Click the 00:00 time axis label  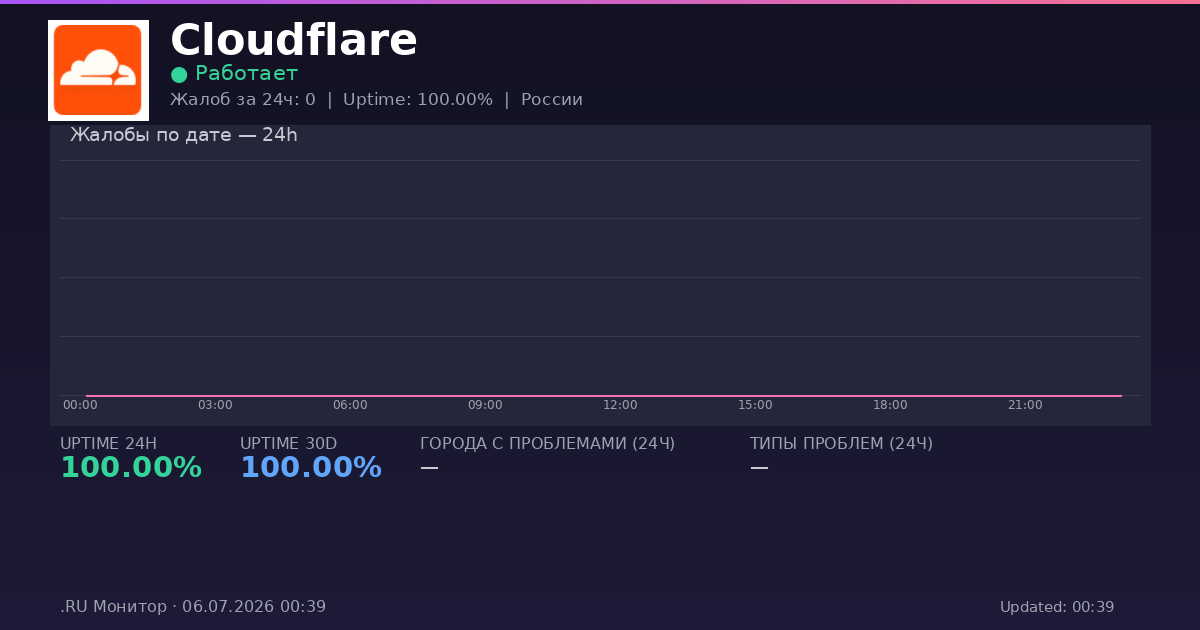[x=80, y=405]
